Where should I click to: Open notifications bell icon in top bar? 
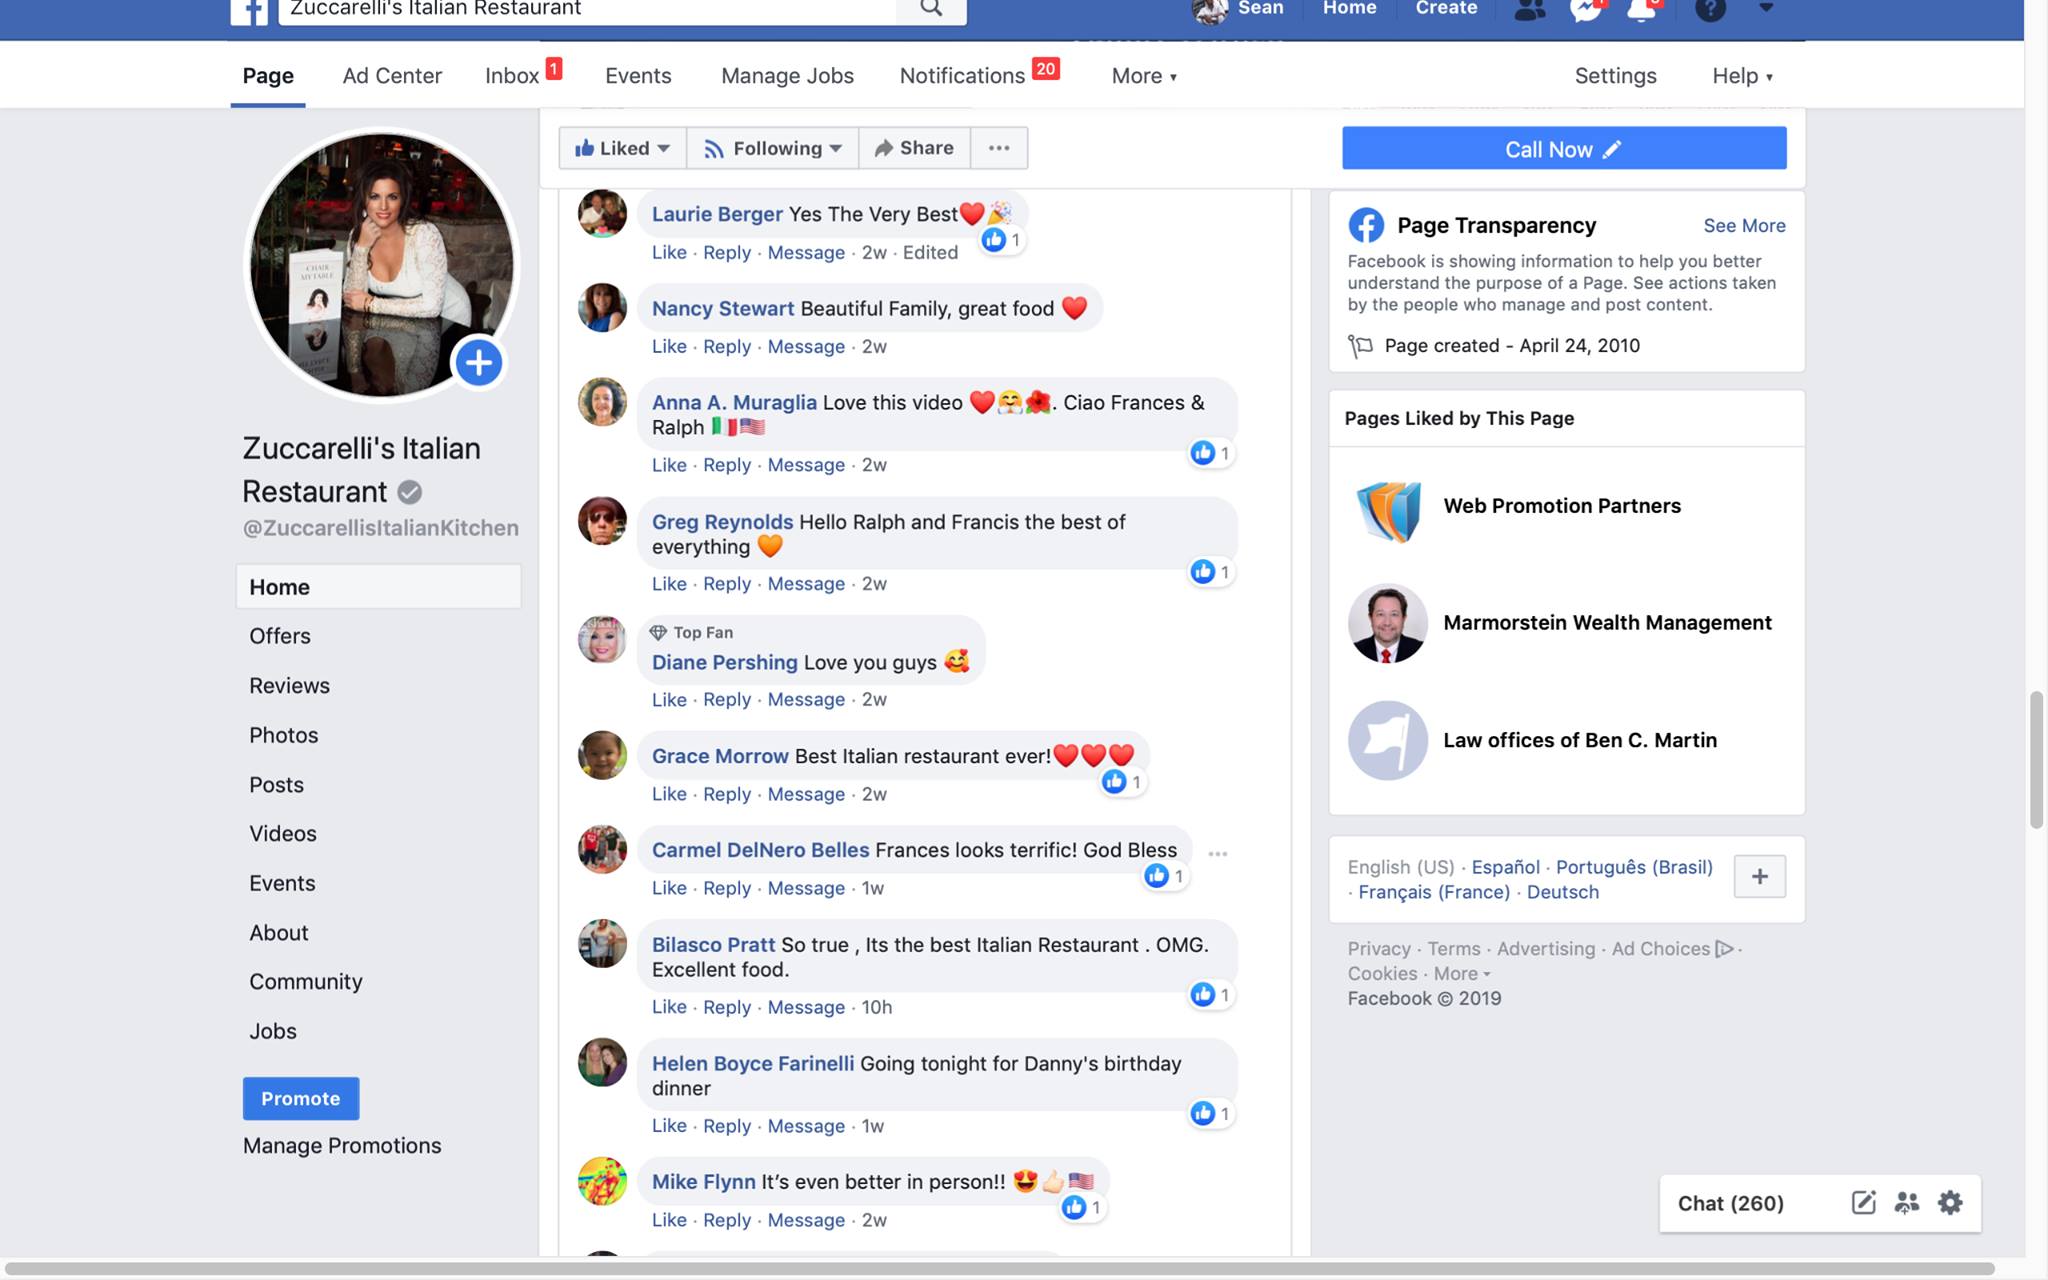[1641, 10]
